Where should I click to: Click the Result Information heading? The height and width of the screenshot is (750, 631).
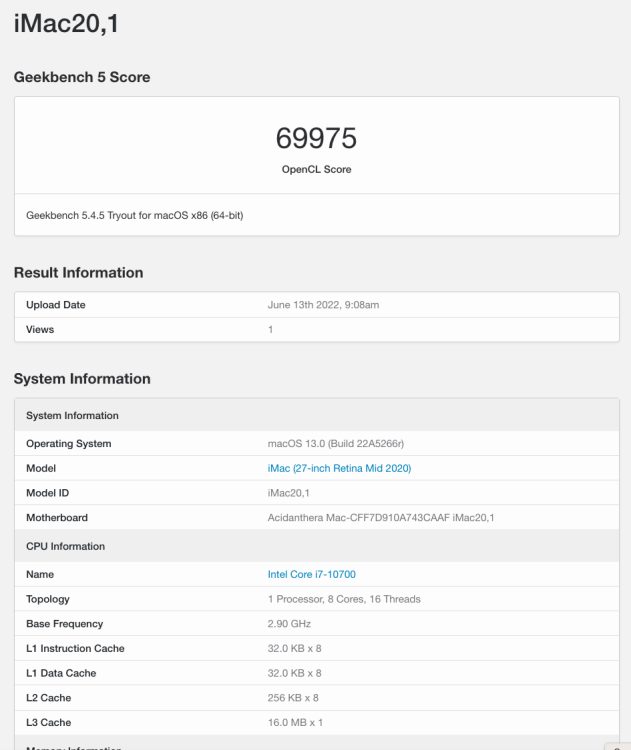(78, 273)
